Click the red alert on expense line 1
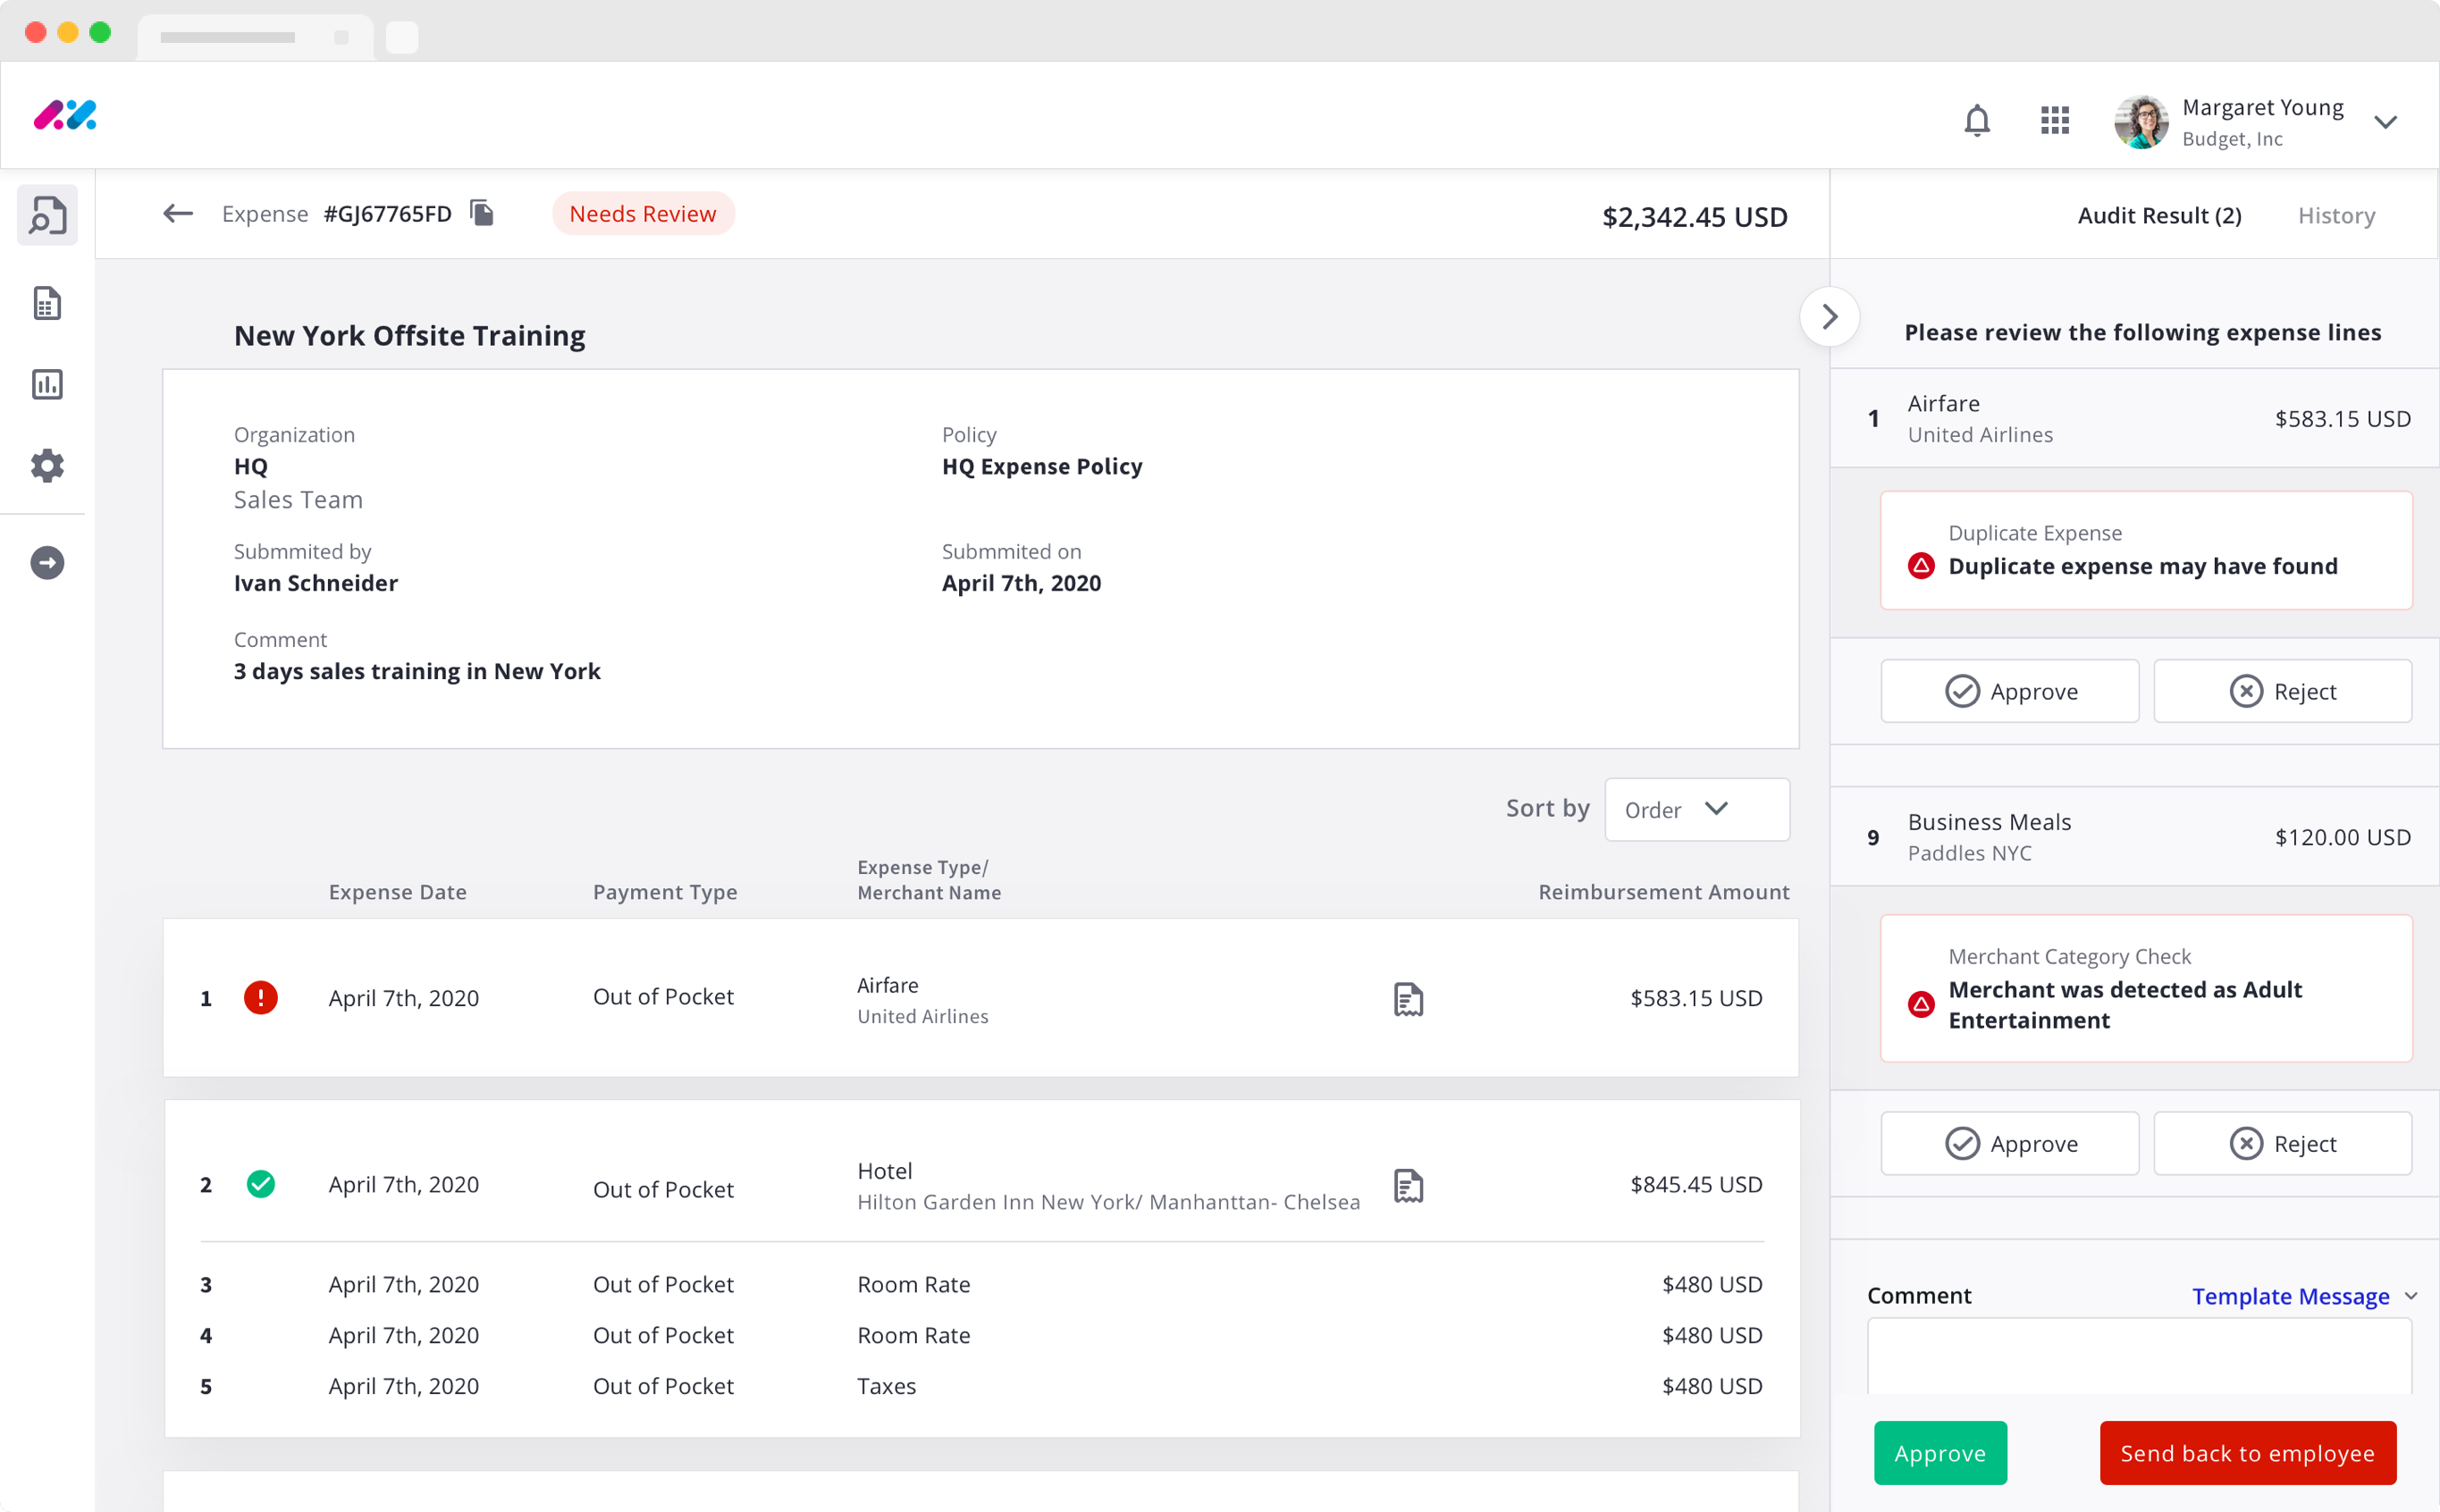Image resolution: width=2440 pixels, height=1512 pixels. click(x=261, y=997)
